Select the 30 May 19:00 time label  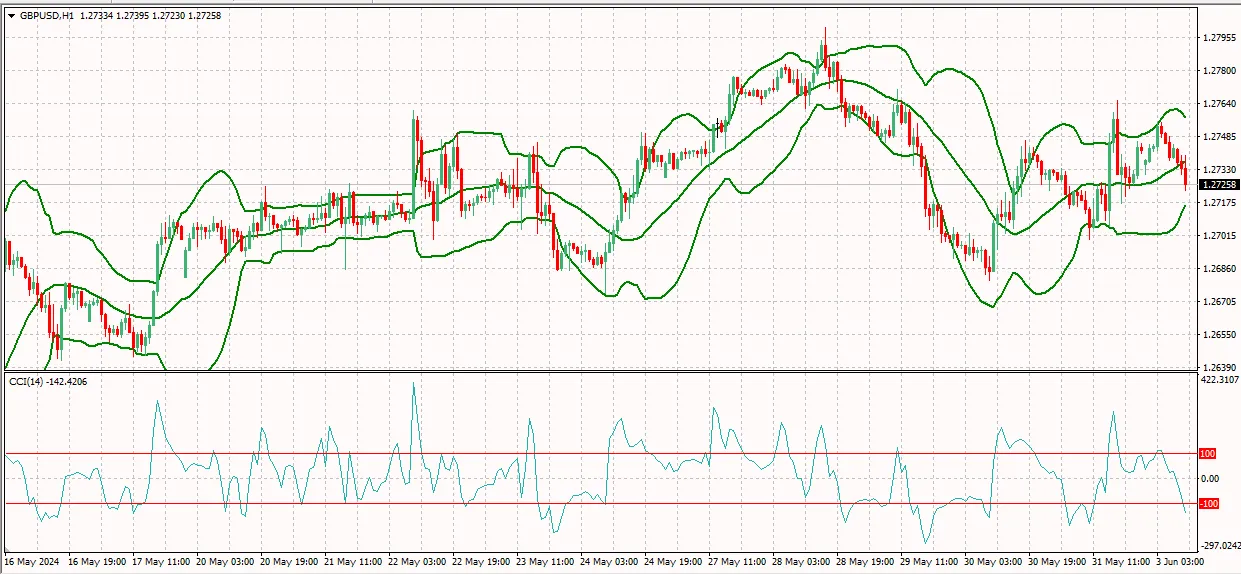tap(1056, 562)
